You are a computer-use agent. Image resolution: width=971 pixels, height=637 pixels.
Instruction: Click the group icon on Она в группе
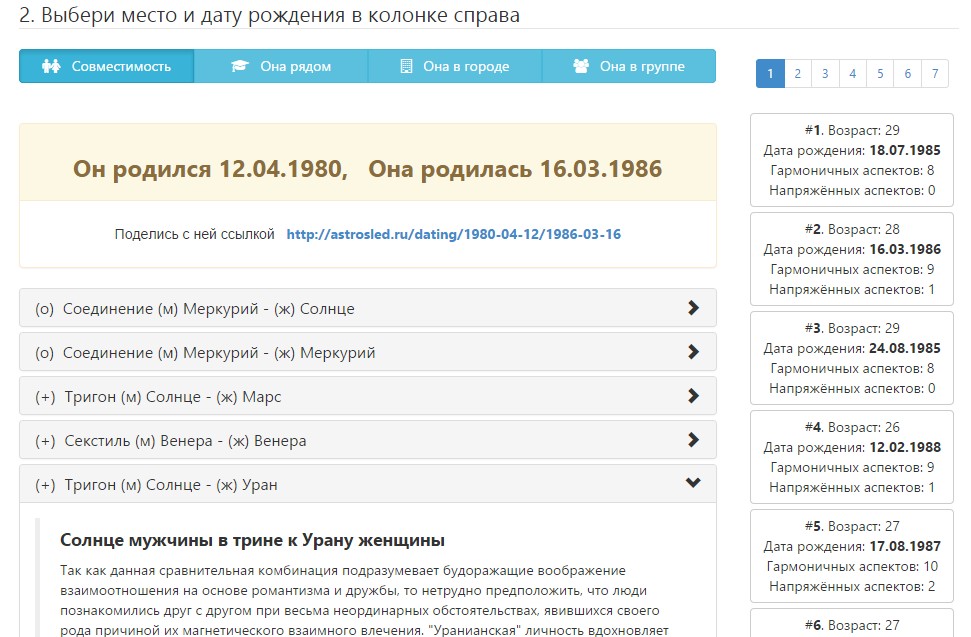point(581,66)
